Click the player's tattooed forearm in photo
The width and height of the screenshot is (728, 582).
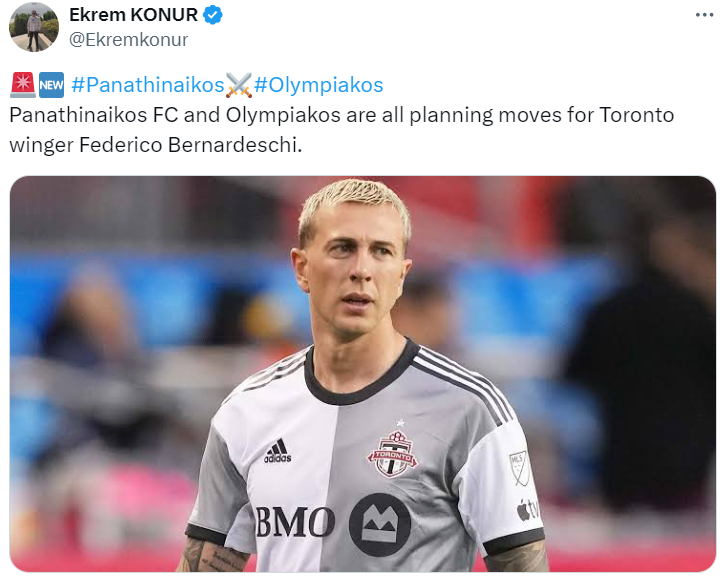[212, 556]
